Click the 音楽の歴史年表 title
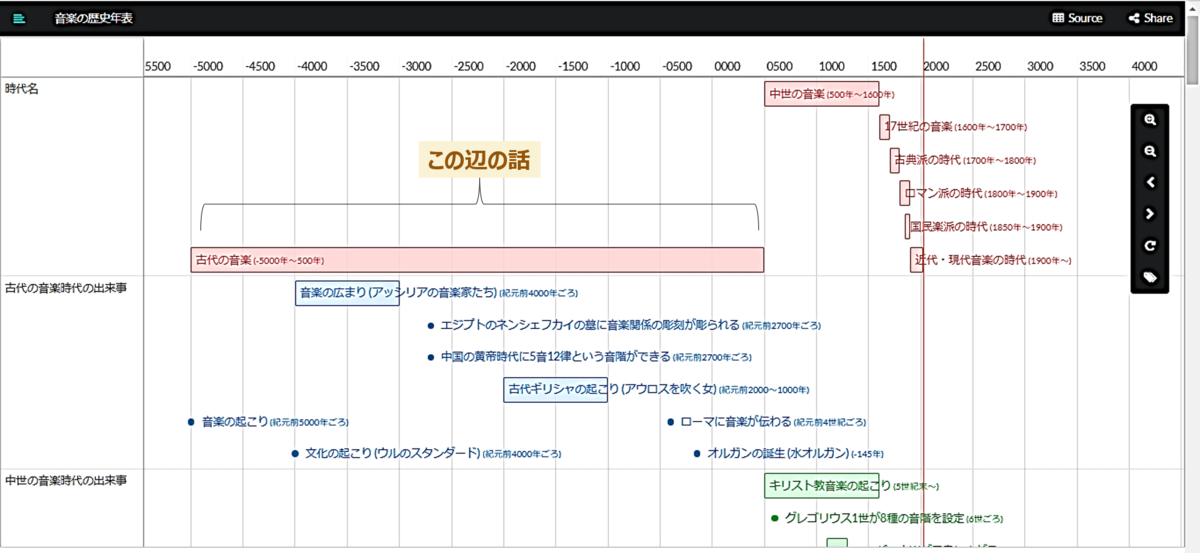The height and width of the screenshot is (553, 1200). (x=93, y=18)
